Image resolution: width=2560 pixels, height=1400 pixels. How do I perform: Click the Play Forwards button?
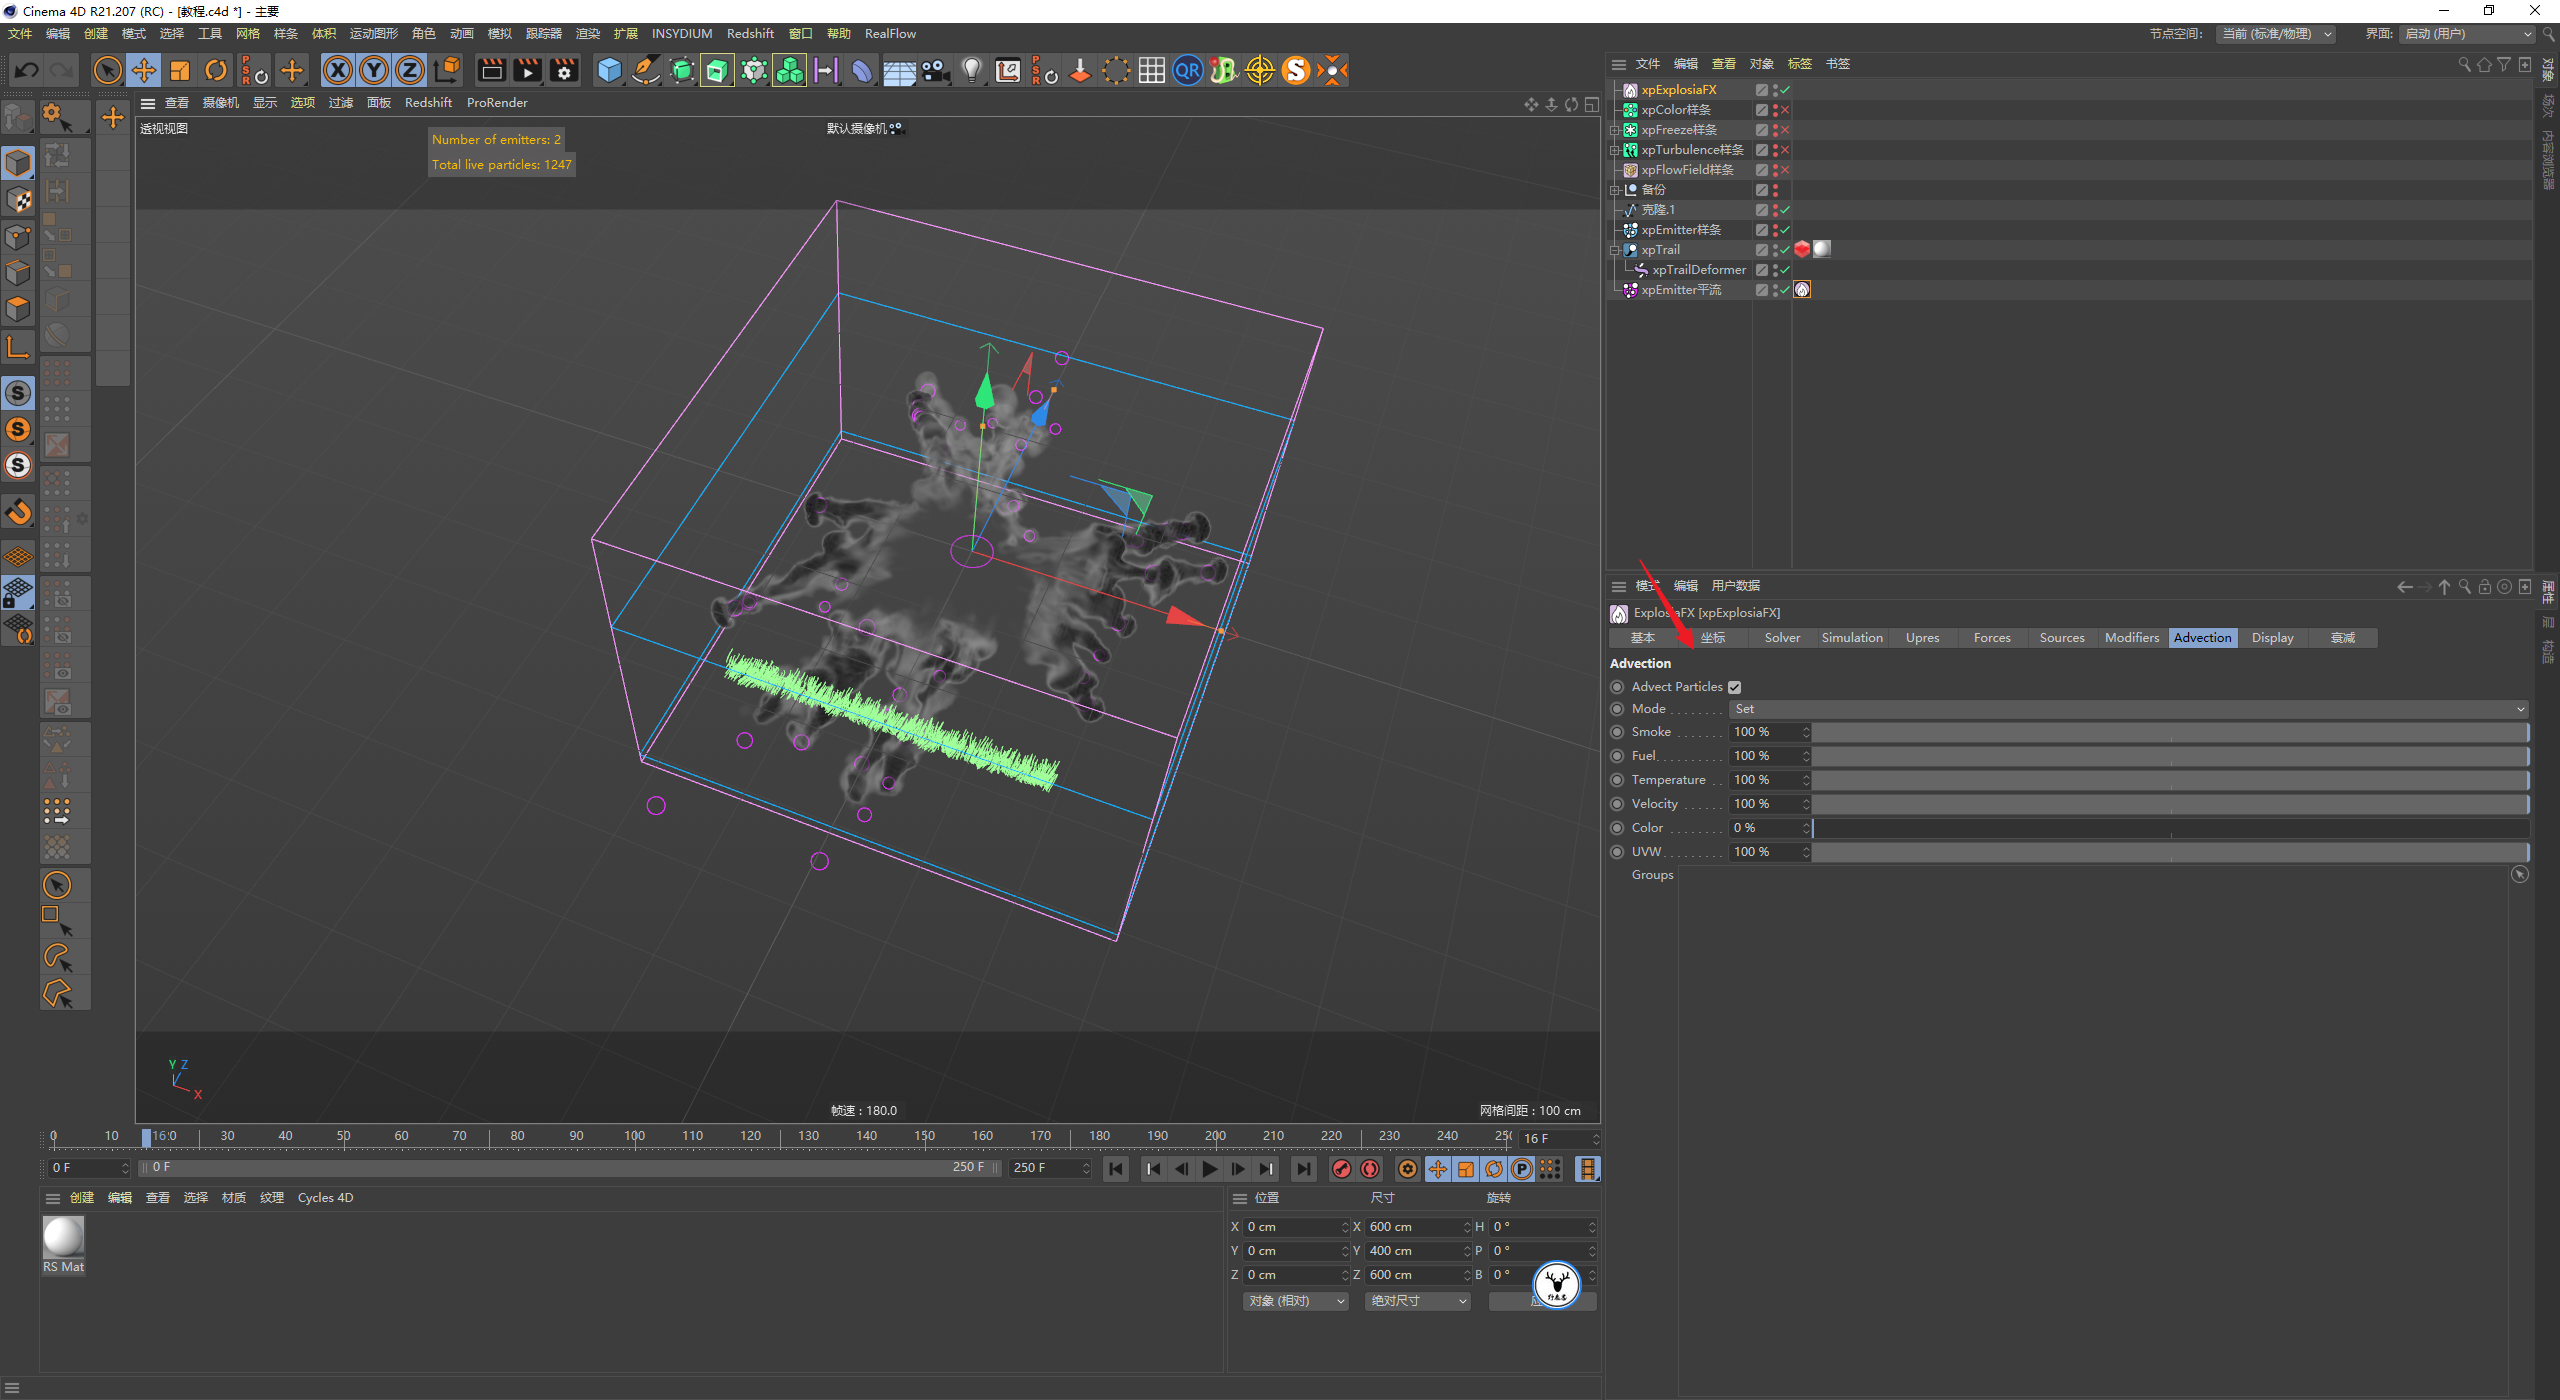[1210, 1169]
